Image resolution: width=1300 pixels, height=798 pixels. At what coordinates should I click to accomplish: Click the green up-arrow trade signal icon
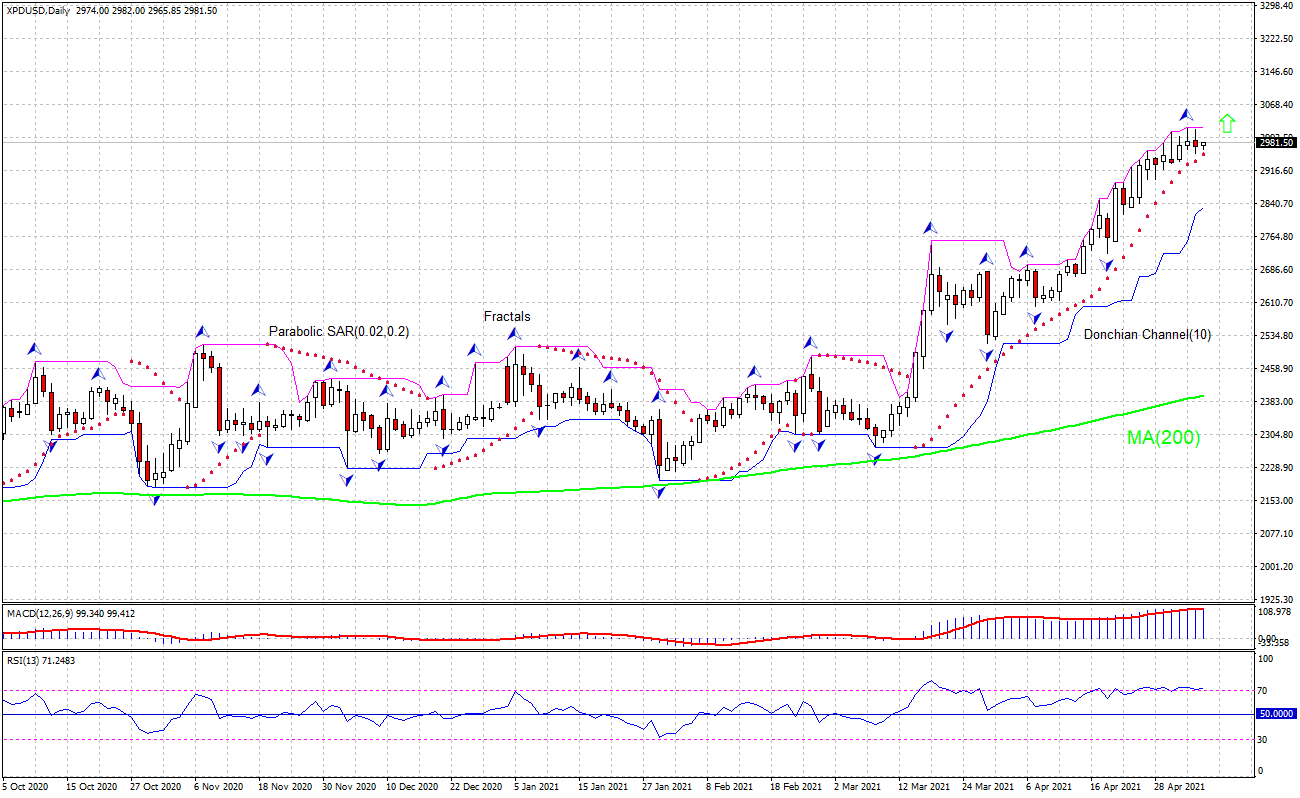point(1228,124)
